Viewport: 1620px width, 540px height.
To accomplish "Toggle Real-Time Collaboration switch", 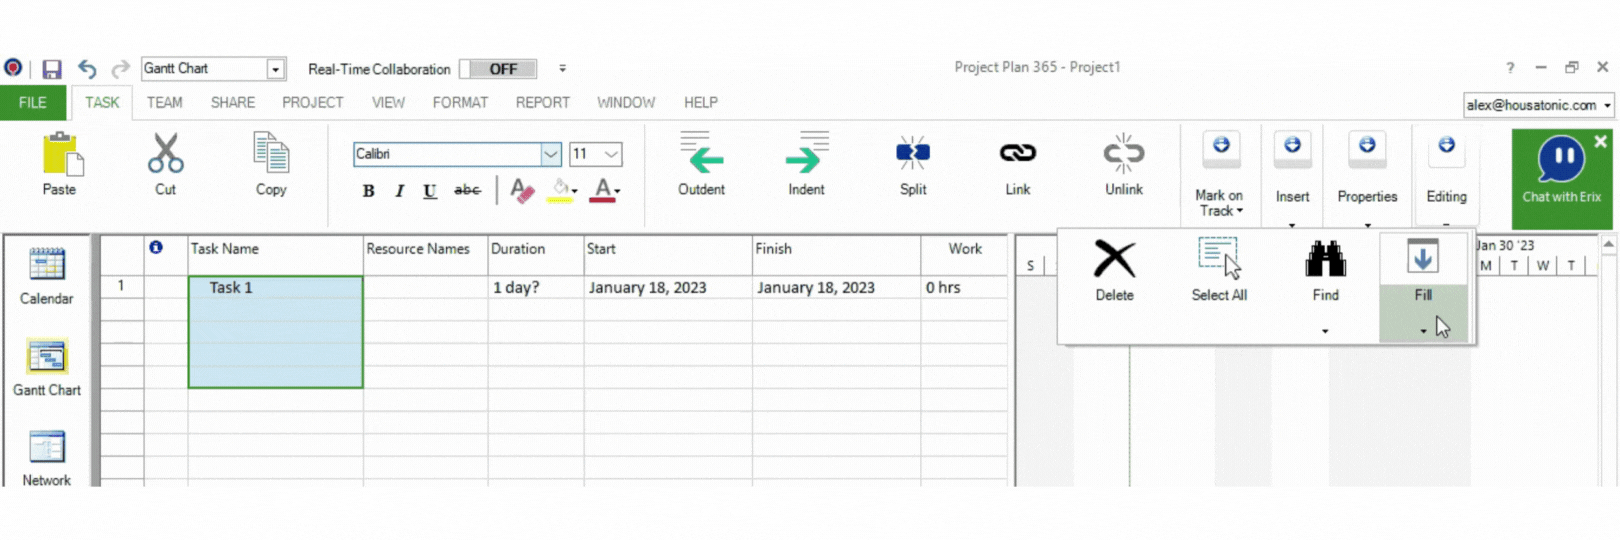I will click(498, 69).
